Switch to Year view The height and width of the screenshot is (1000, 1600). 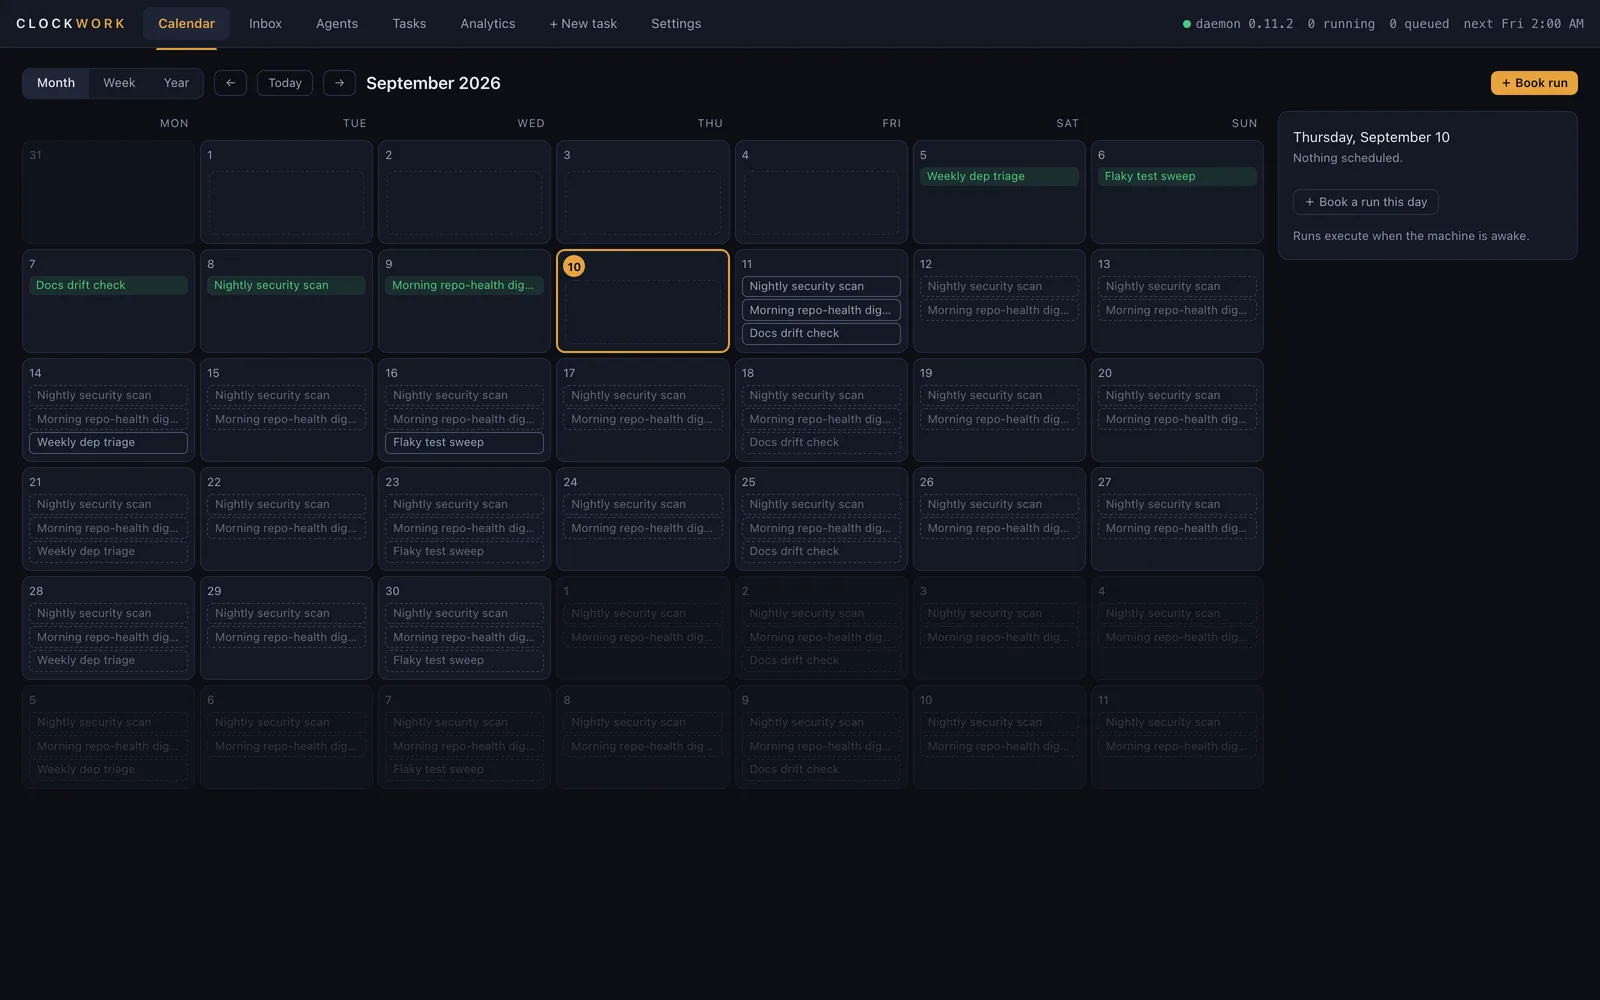pos(176,83)
